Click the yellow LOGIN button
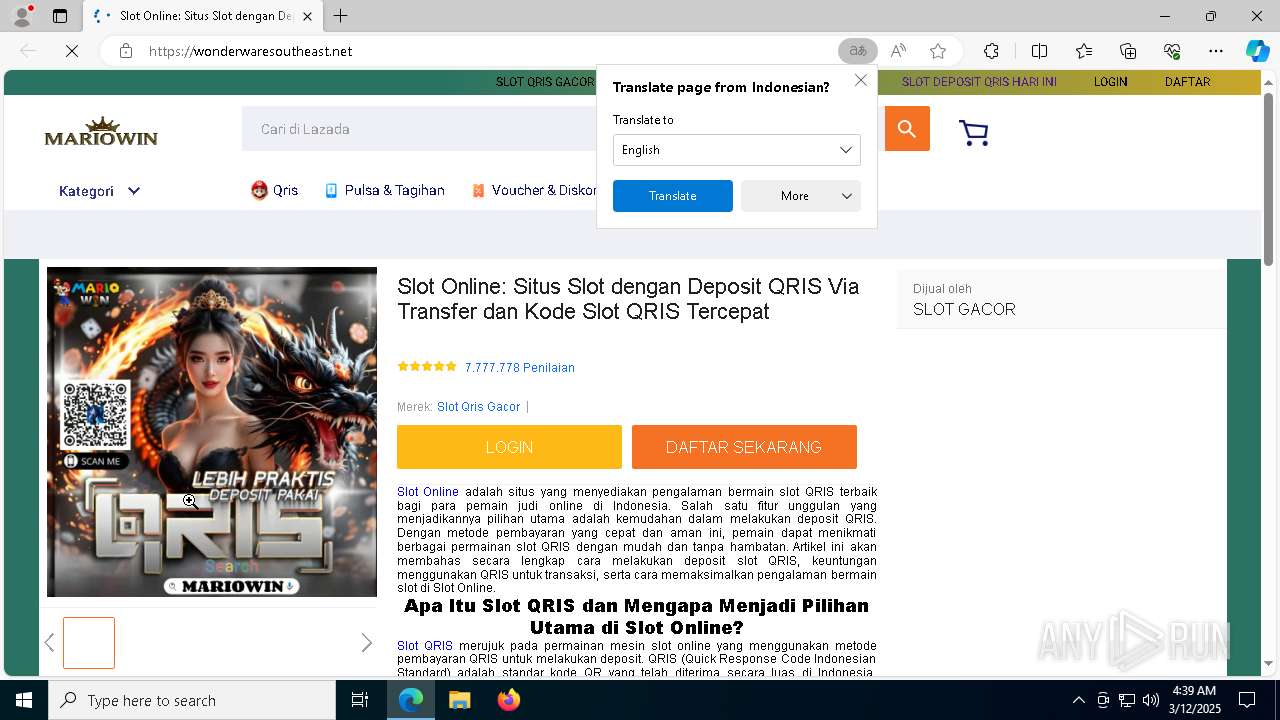The width and height of the screenshot is (1280, 720). click(509, 447)
